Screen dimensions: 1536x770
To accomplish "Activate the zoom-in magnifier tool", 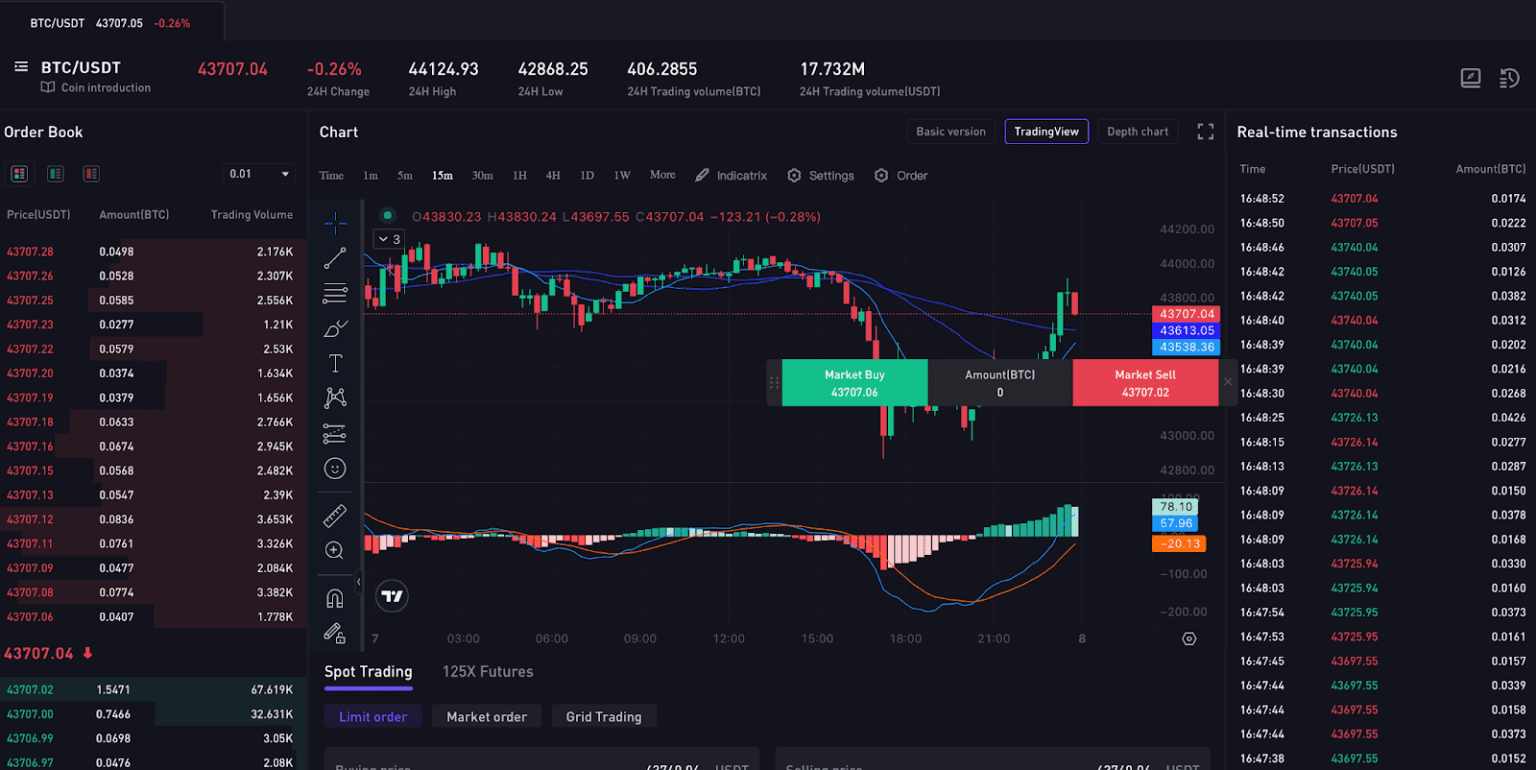I will tap(334, 550).
